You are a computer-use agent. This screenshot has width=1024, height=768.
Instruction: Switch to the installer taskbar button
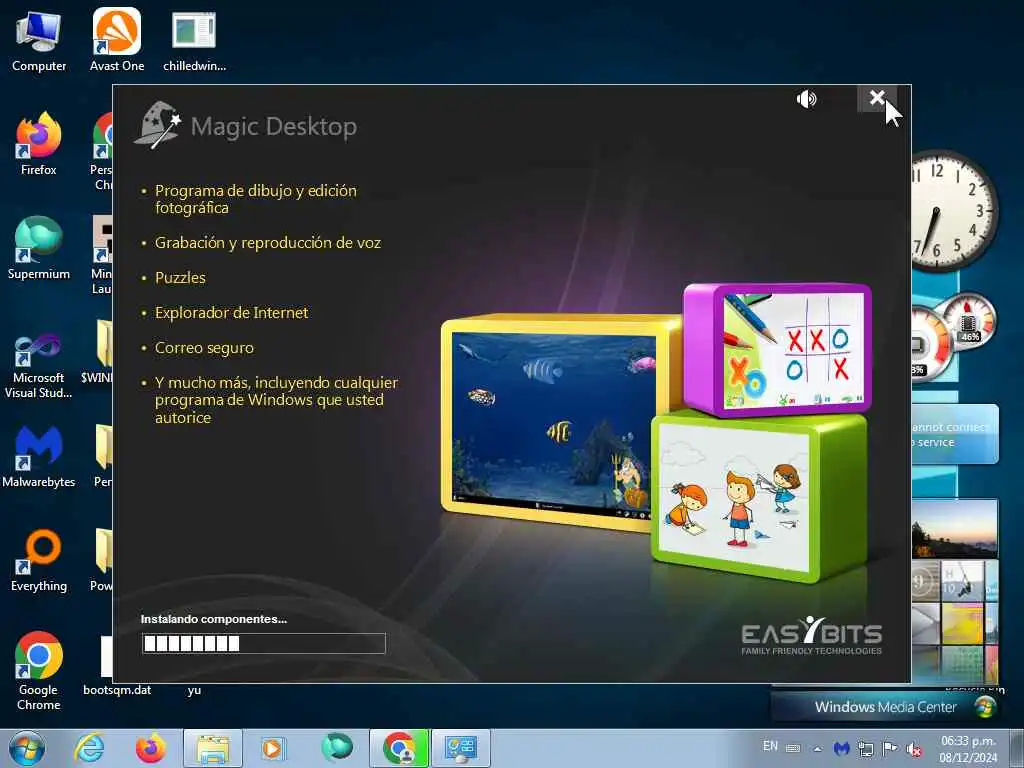(461, 748)
